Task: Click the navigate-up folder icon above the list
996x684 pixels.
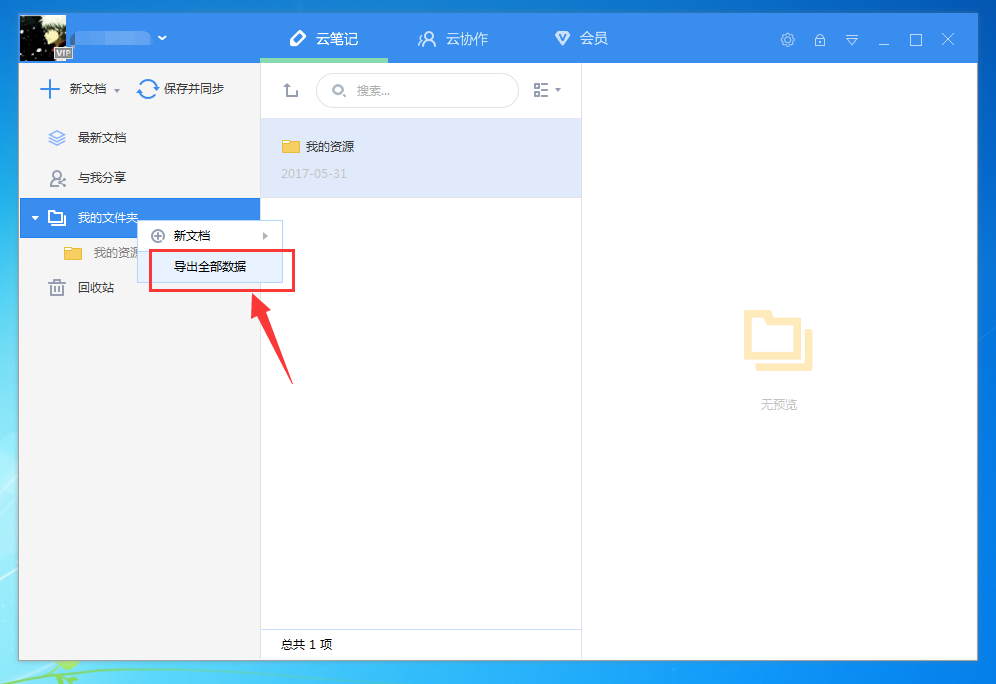Action: click(291, 89)
